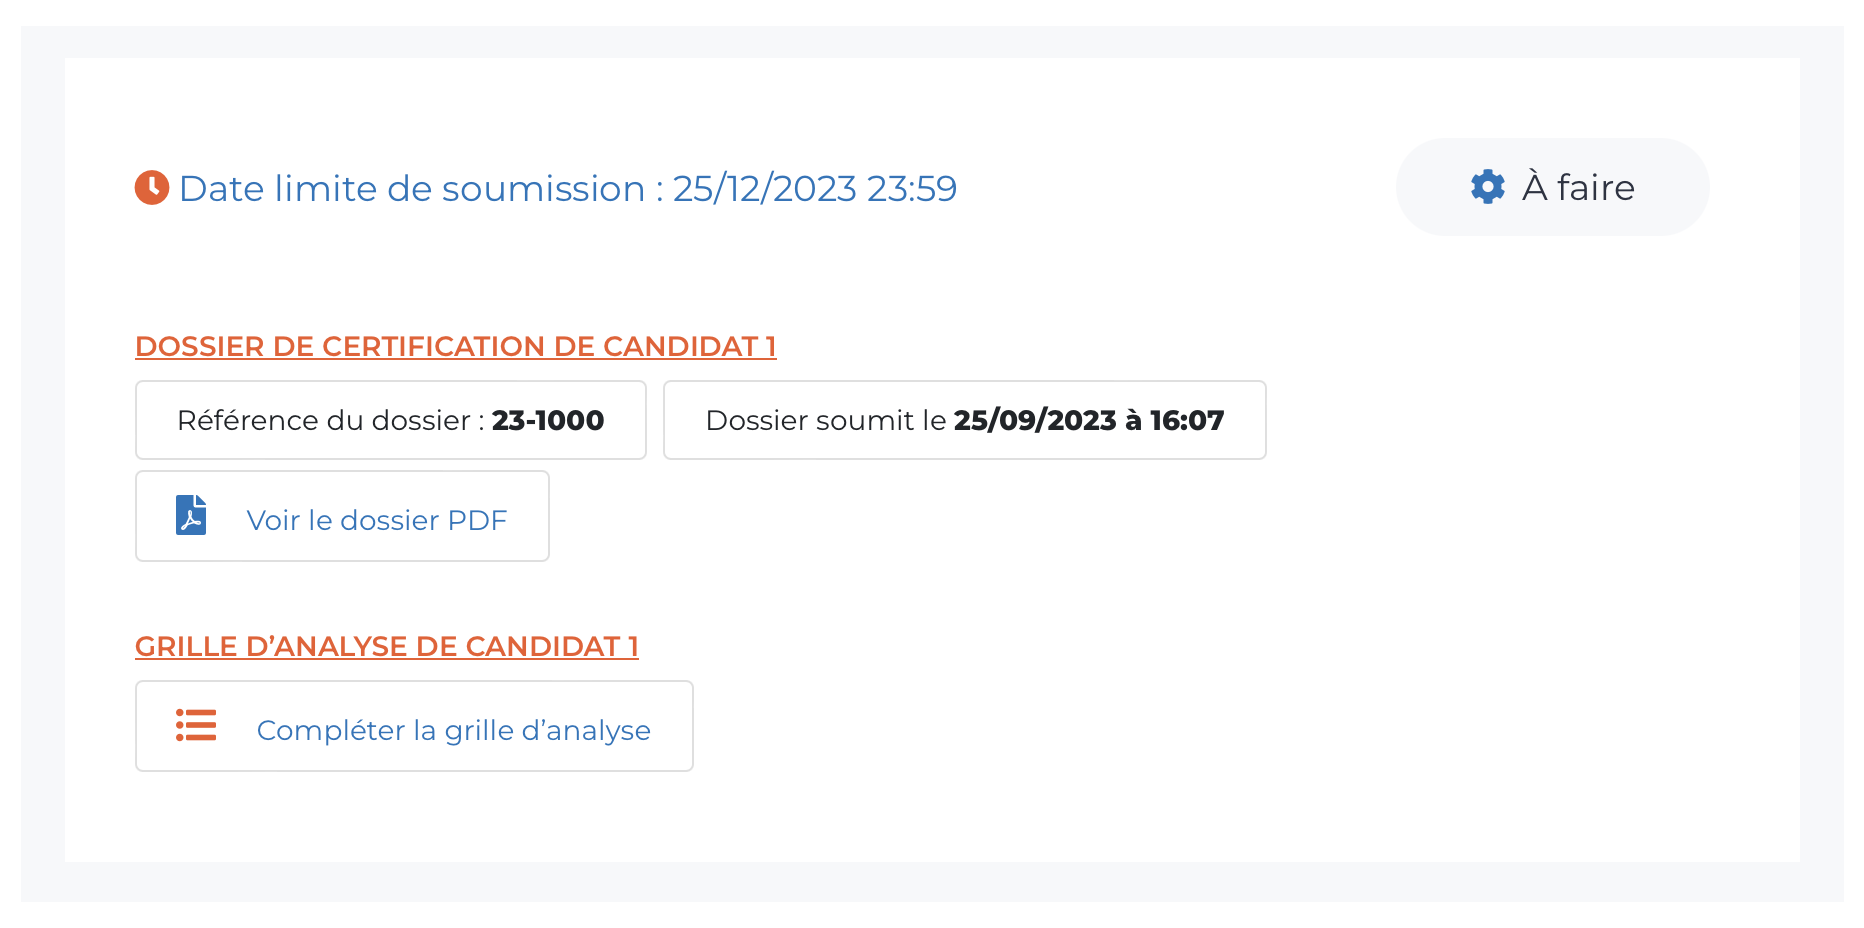This screenshot has height=928, width=1864.
Task: Click the bold submission date 25/09/2023
Action: [1034, 420]
